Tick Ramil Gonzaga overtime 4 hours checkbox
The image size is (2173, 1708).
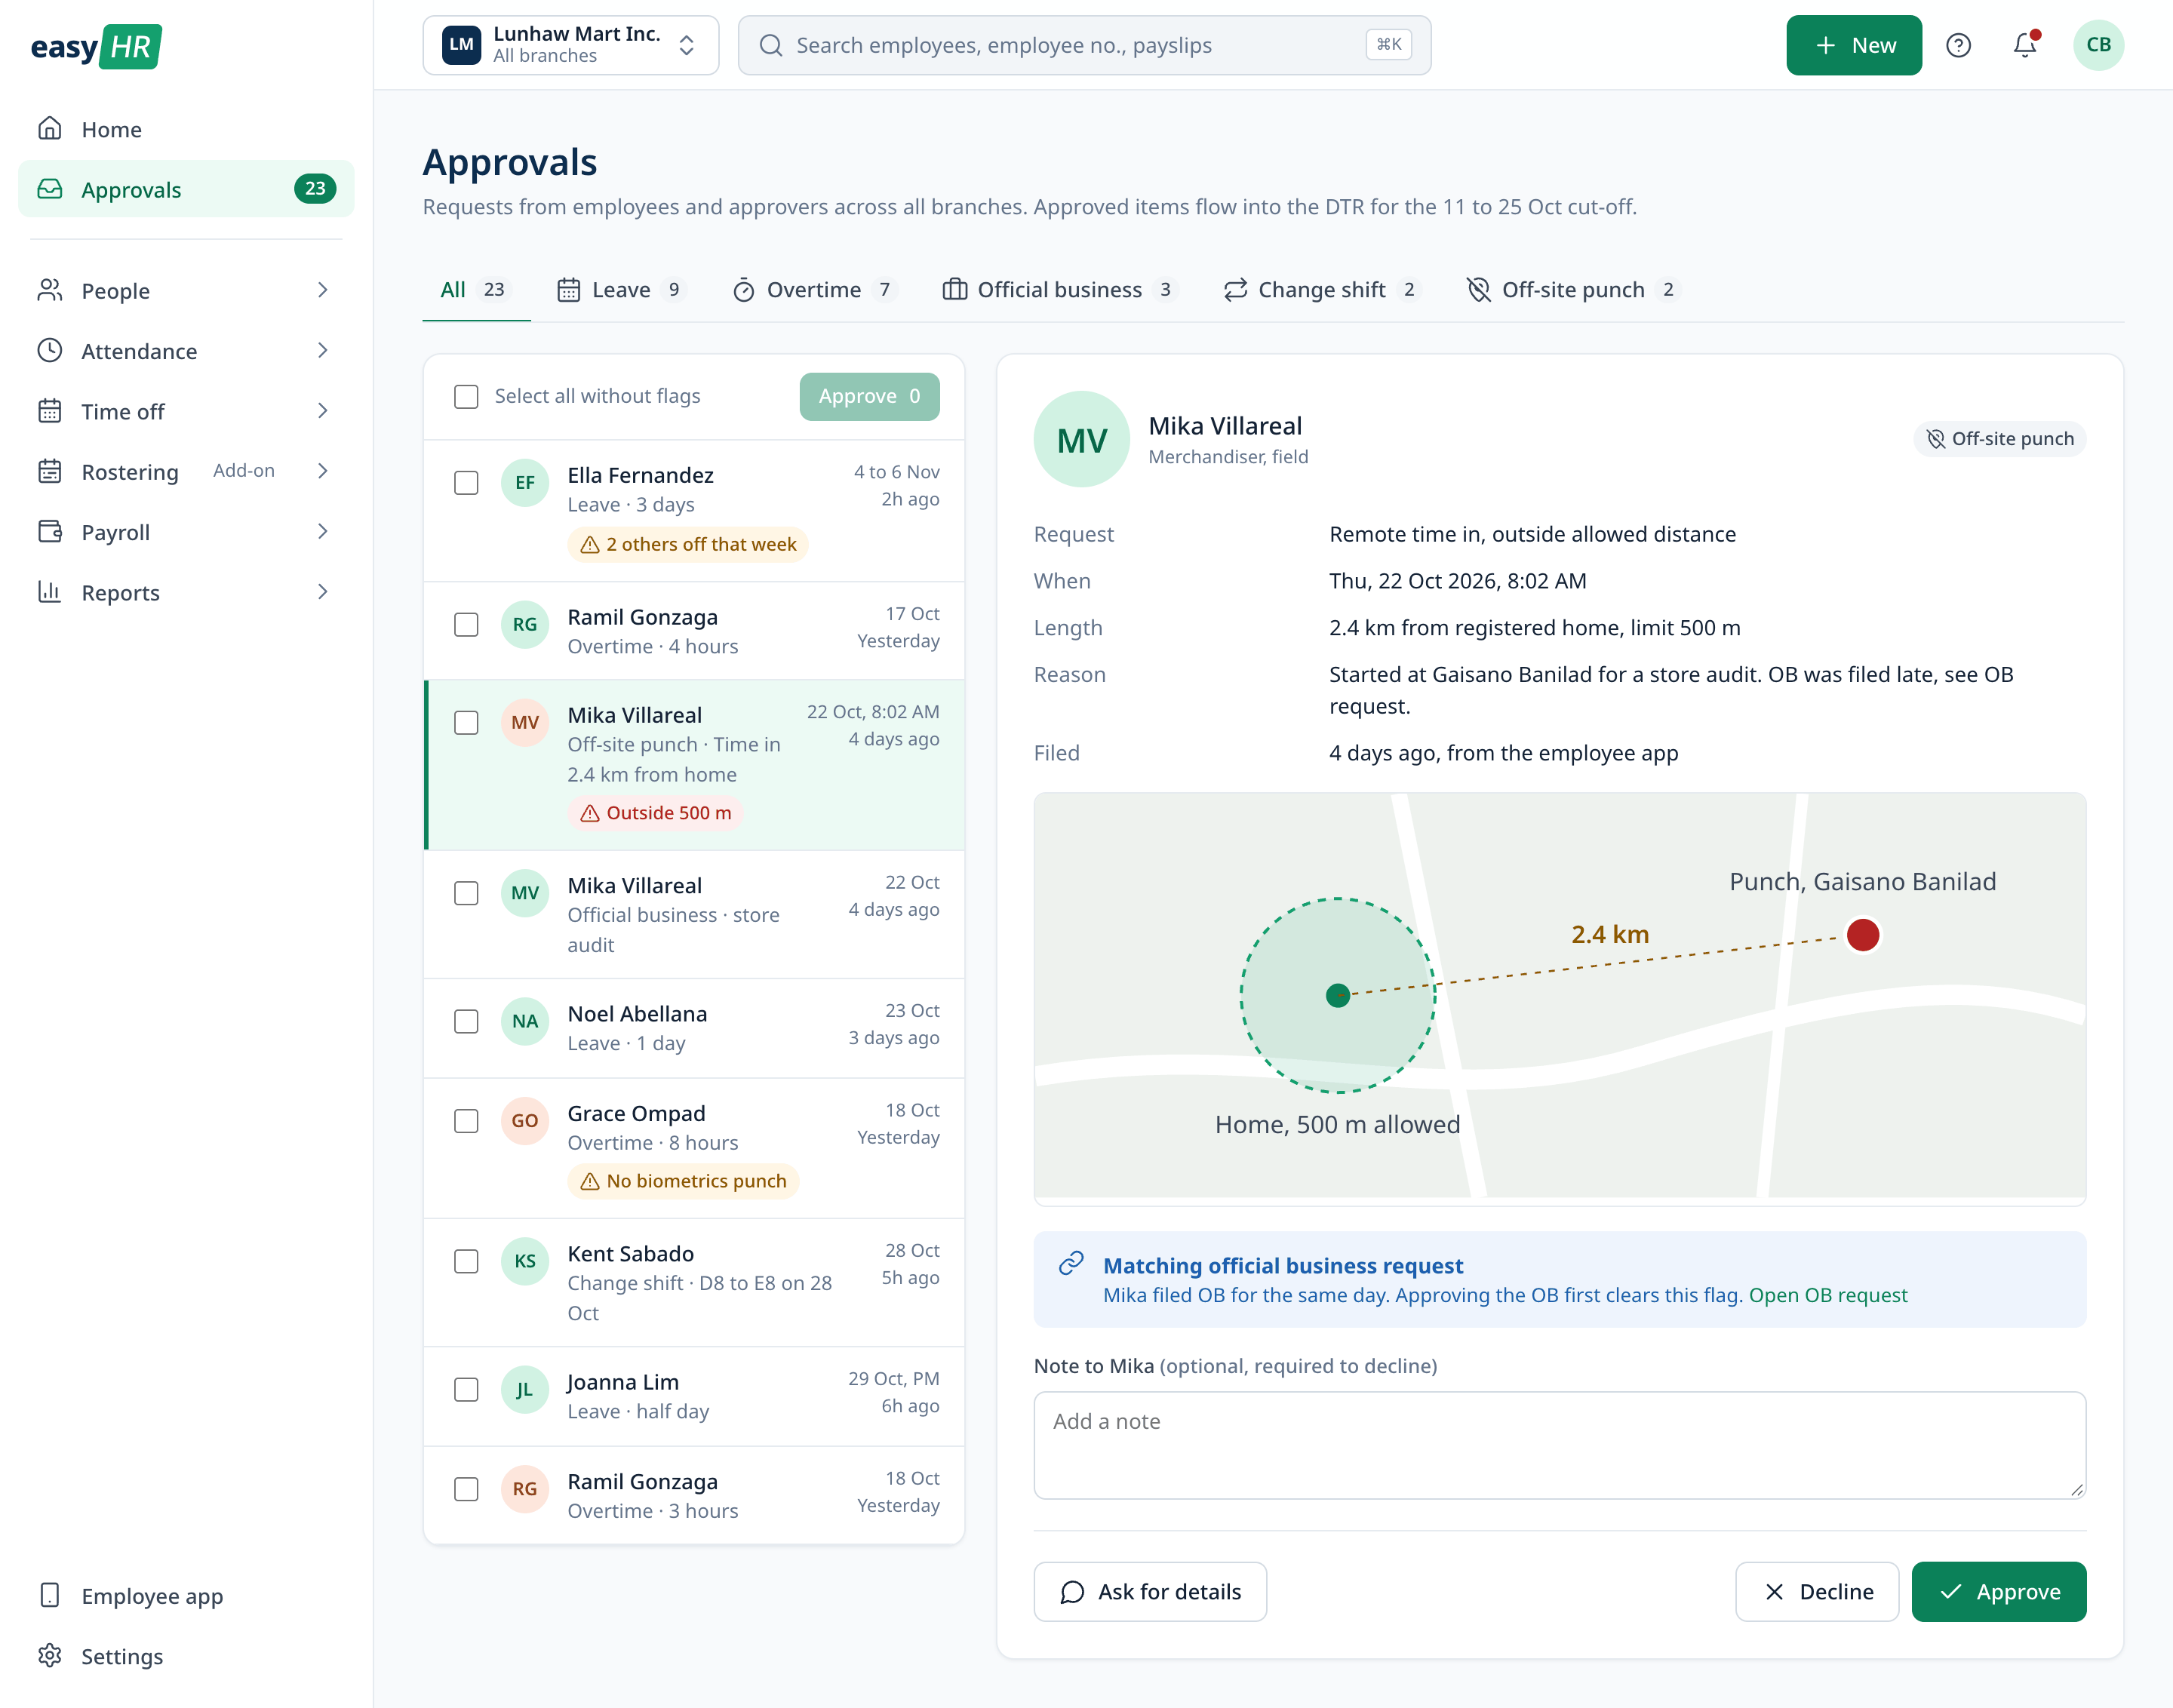coord(466,625)
